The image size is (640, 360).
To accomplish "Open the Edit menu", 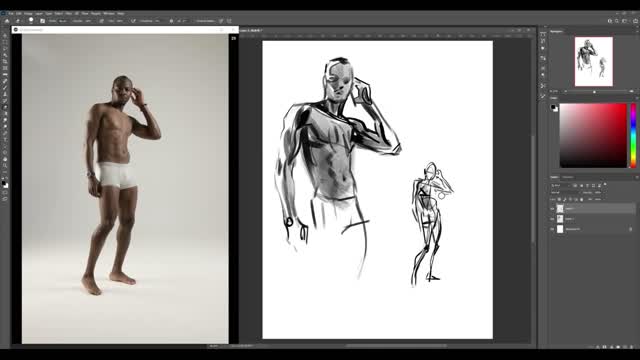I will click(19, 13).
